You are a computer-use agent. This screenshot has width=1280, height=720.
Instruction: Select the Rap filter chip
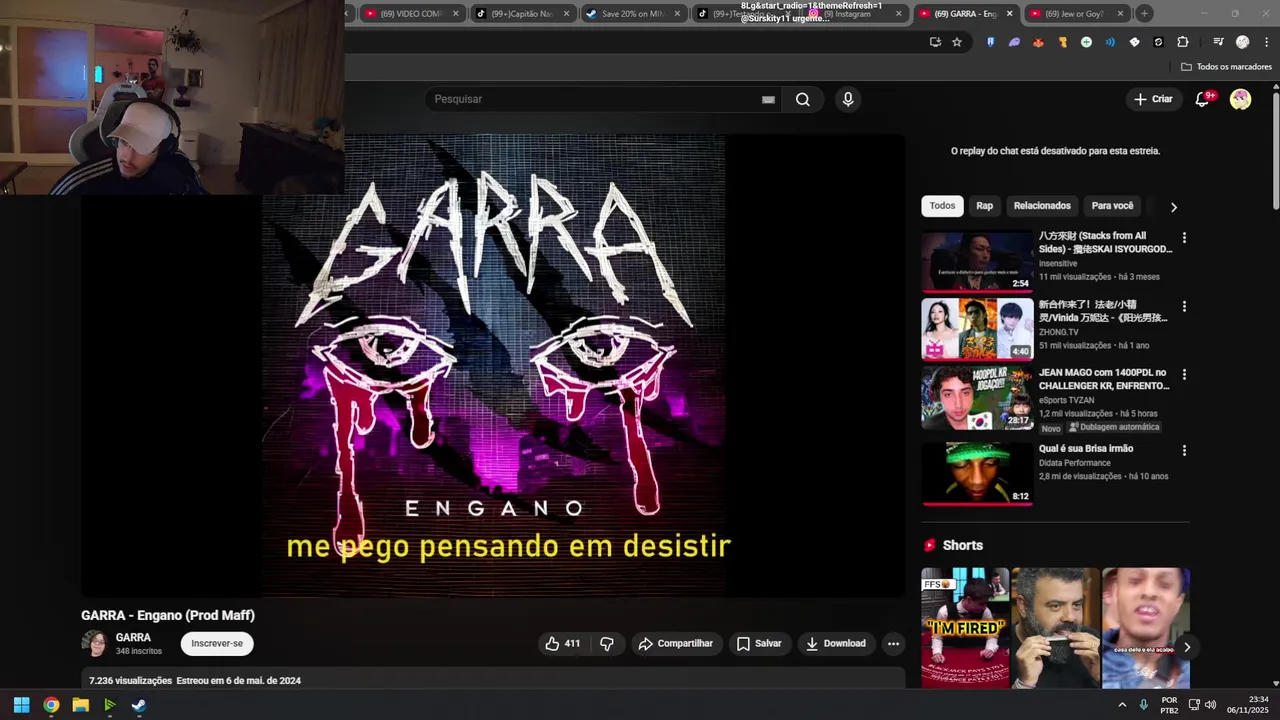[985, 206]
